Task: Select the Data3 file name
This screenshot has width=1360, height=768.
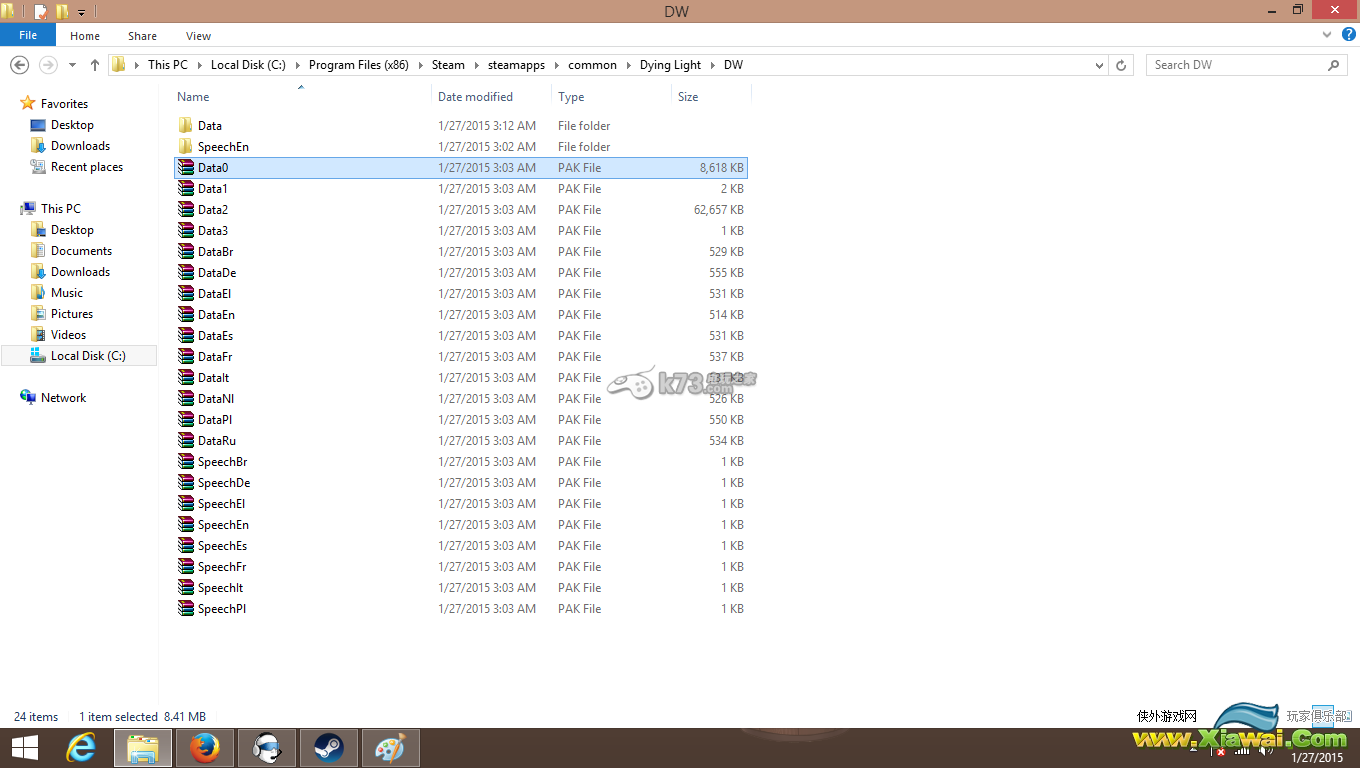Action: pyautogui.click(x=213, y=231)
